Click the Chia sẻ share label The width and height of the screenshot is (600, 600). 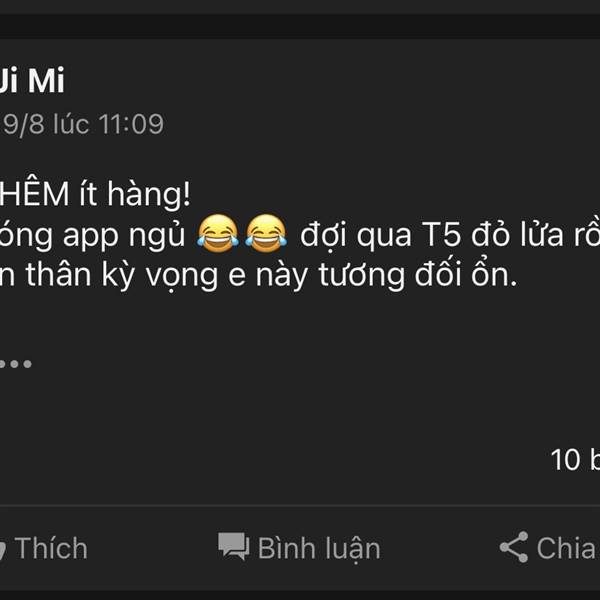click(568, 548)
